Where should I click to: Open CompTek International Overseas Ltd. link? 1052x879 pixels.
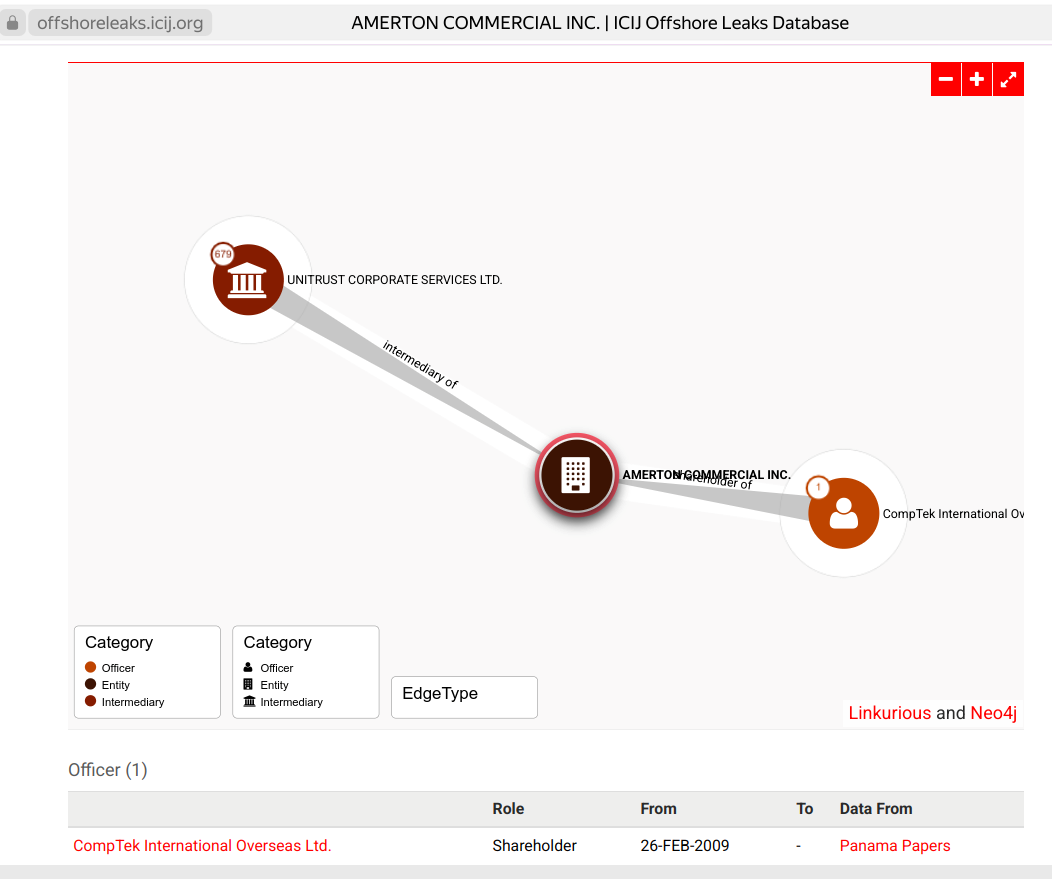point(202,845)
